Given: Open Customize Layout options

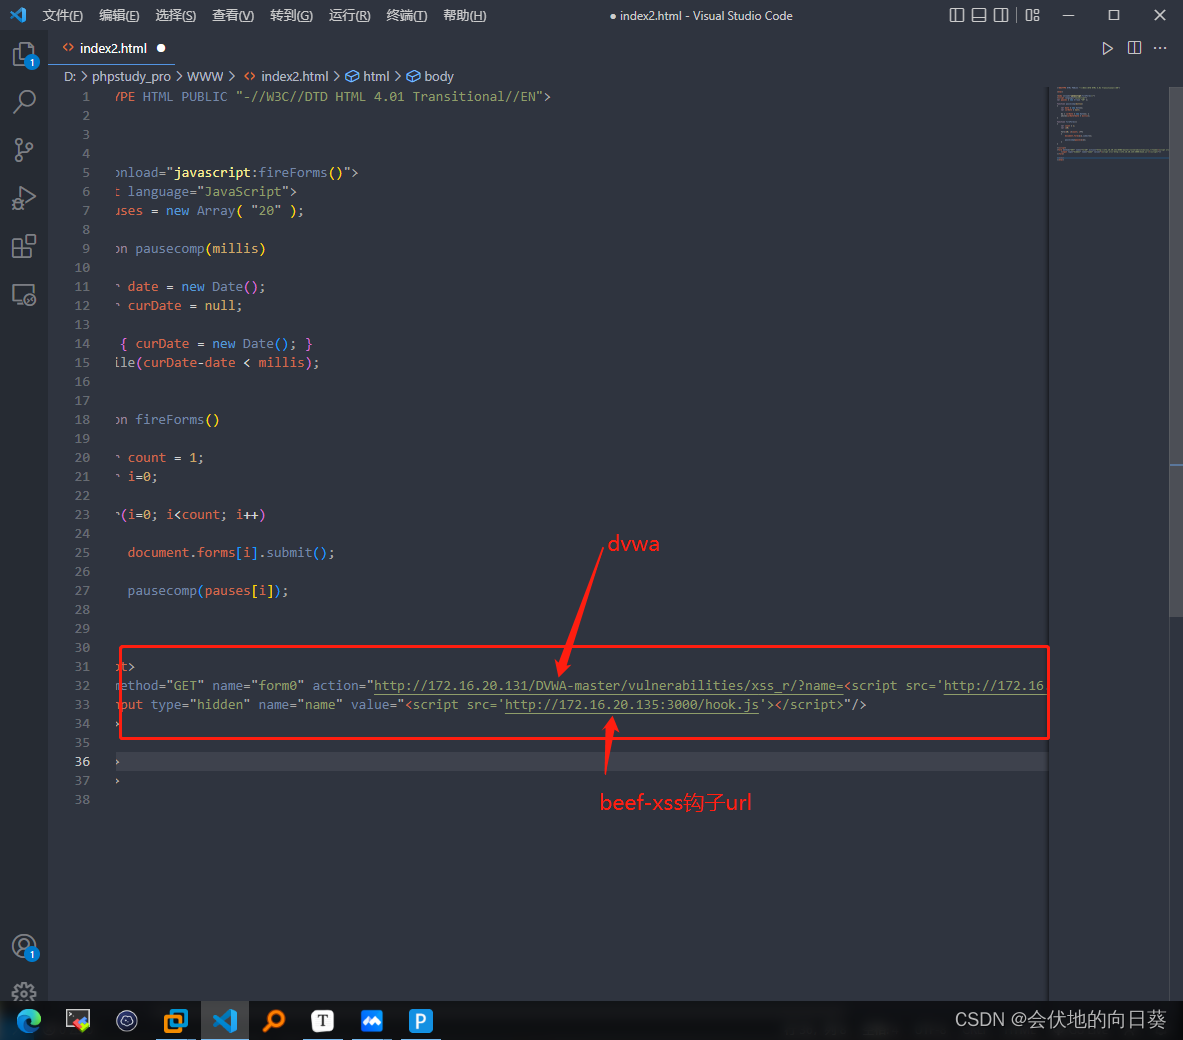Looking at the screenshot, I should (x=1033, y=15).
